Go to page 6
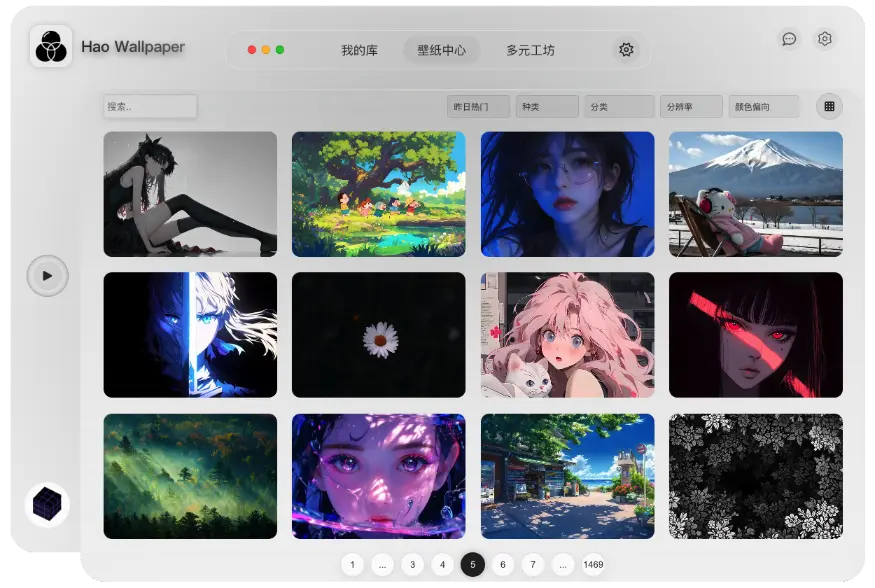 (x=503, y=565)
